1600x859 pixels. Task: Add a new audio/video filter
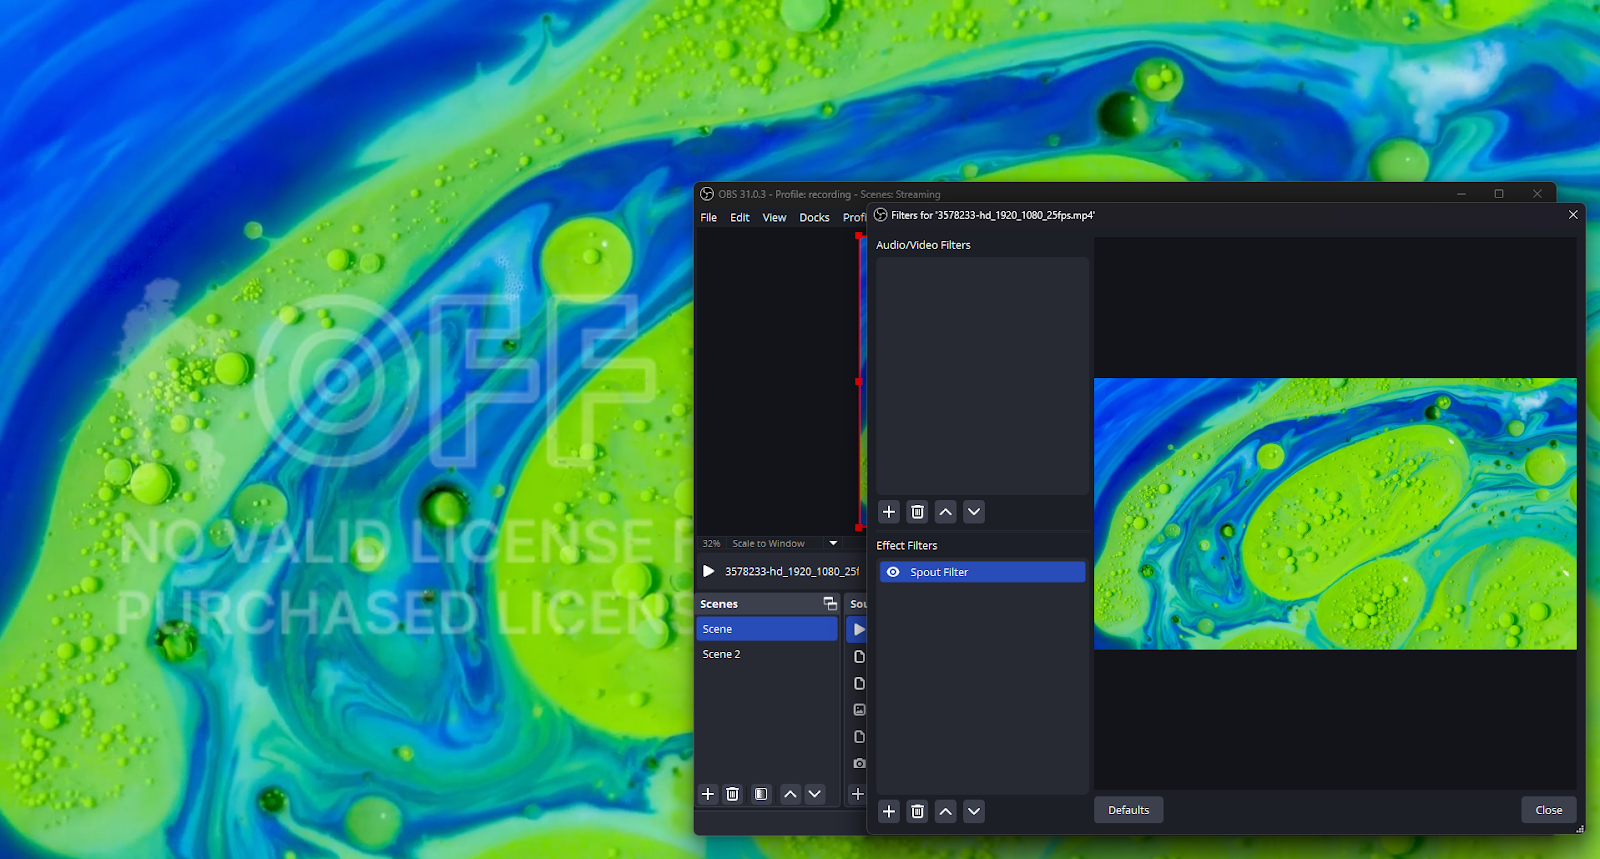coord(889,512)
